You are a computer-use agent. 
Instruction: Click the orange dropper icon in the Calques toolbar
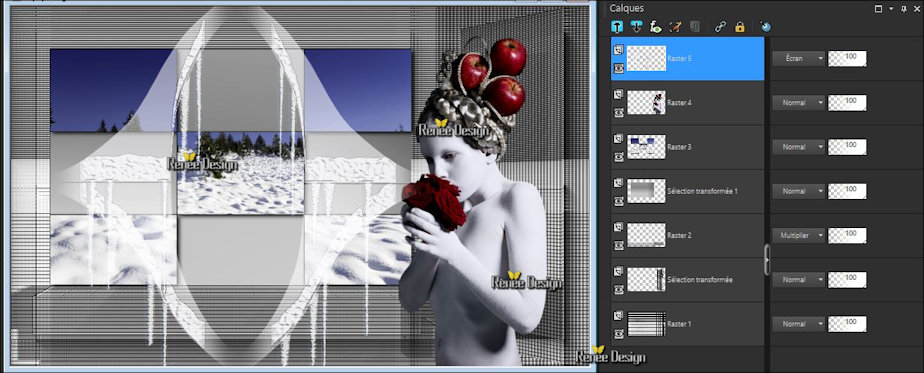pos(675,27)
